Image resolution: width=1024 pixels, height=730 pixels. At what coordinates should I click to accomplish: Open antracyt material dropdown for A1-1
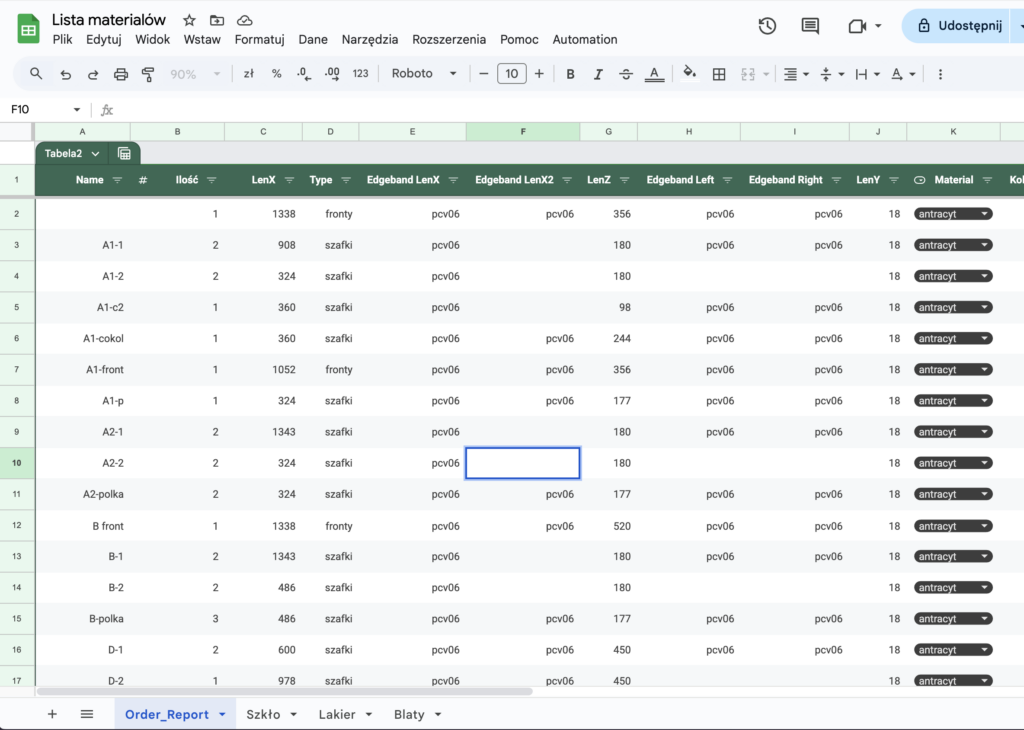click(x=984, y=245)
